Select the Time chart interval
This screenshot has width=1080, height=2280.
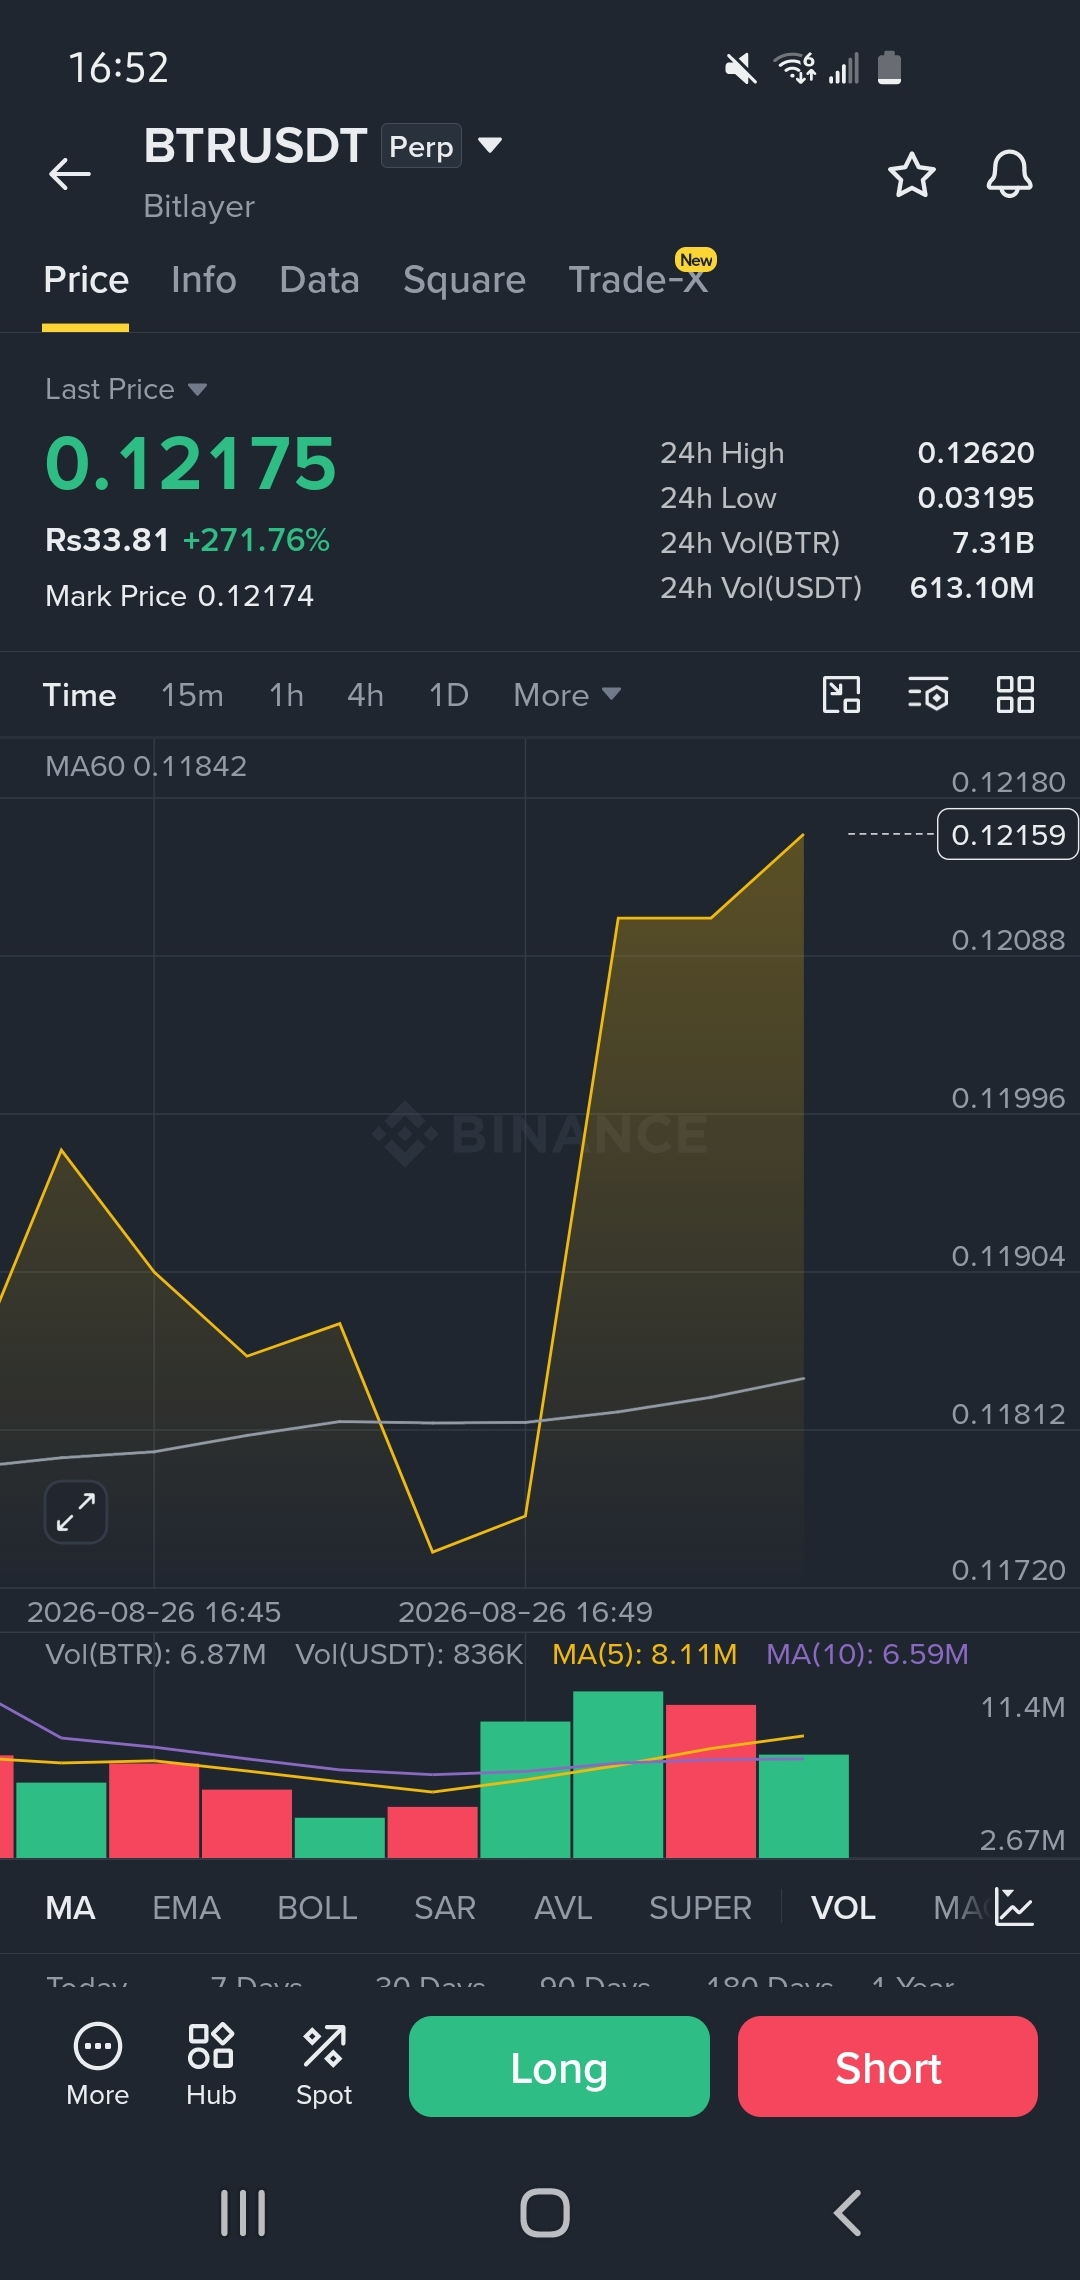click(x=79, y=695)
